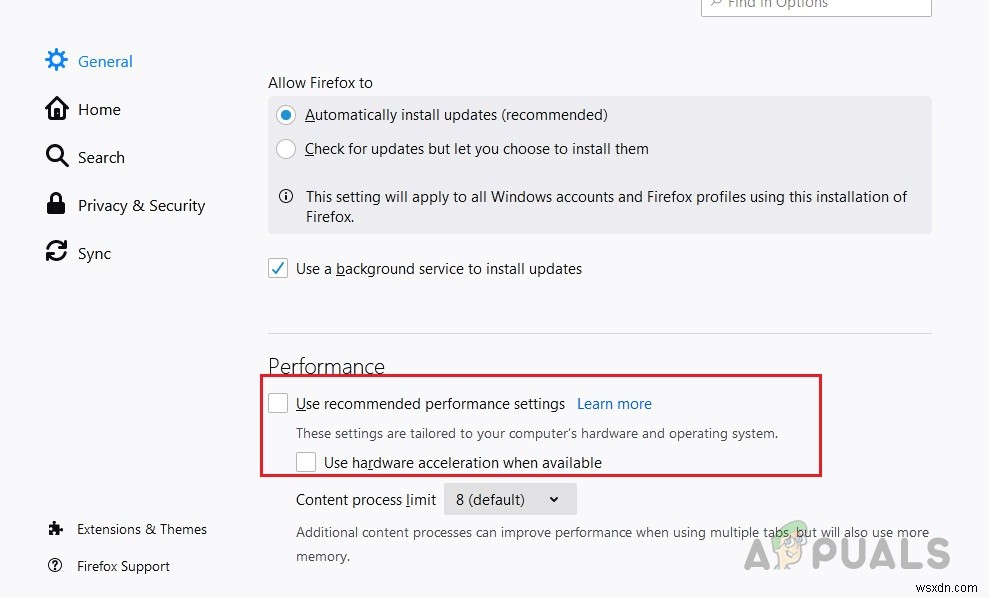Go to the Privacy & Security section
Screen dimensions: 989x598
click(x=140, y=204)
